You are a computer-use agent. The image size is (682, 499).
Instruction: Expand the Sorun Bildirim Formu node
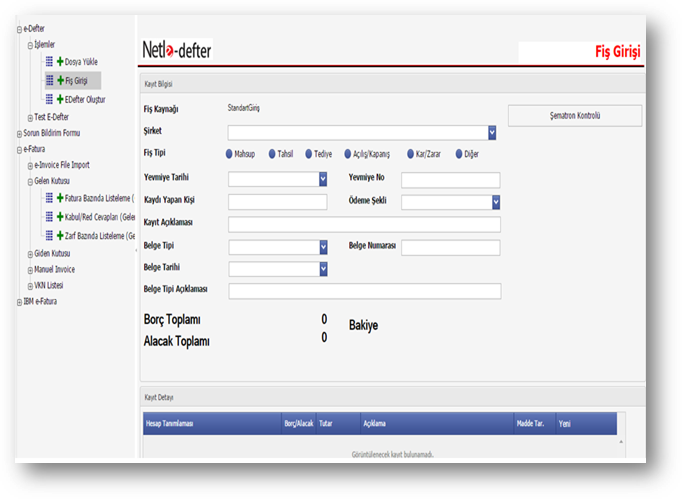[19, 134]
